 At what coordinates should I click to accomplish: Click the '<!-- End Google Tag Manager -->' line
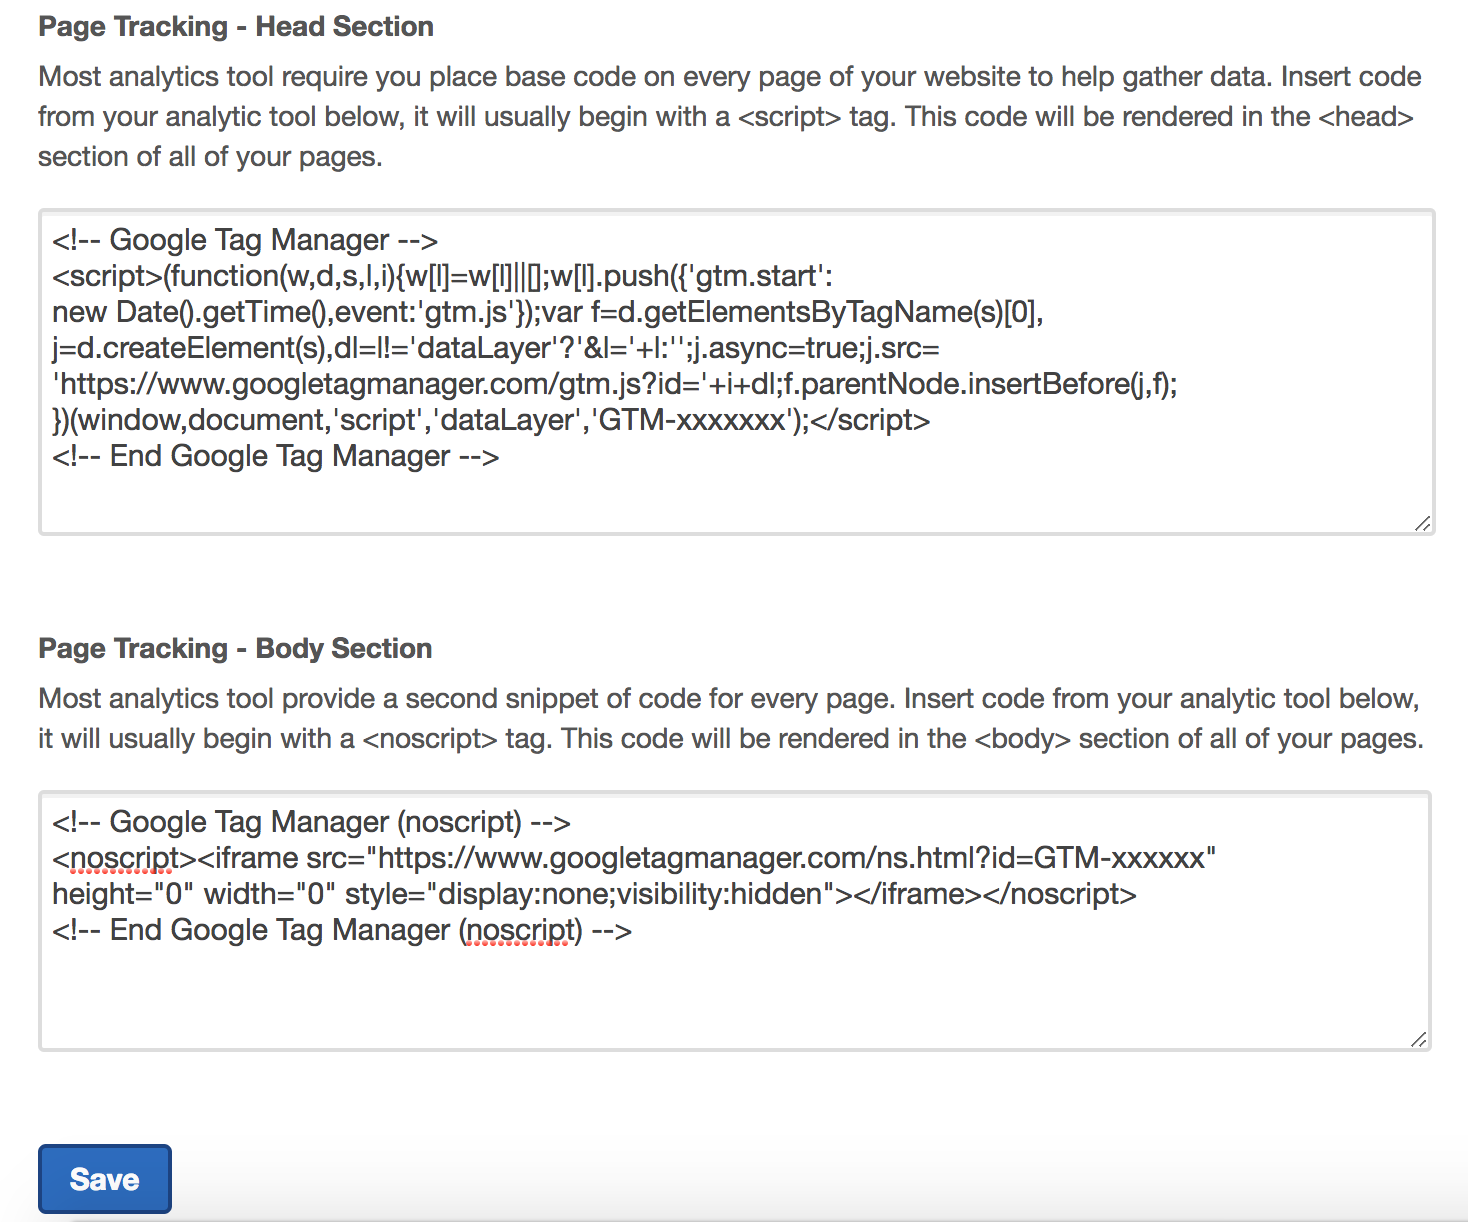coord(275,456)
